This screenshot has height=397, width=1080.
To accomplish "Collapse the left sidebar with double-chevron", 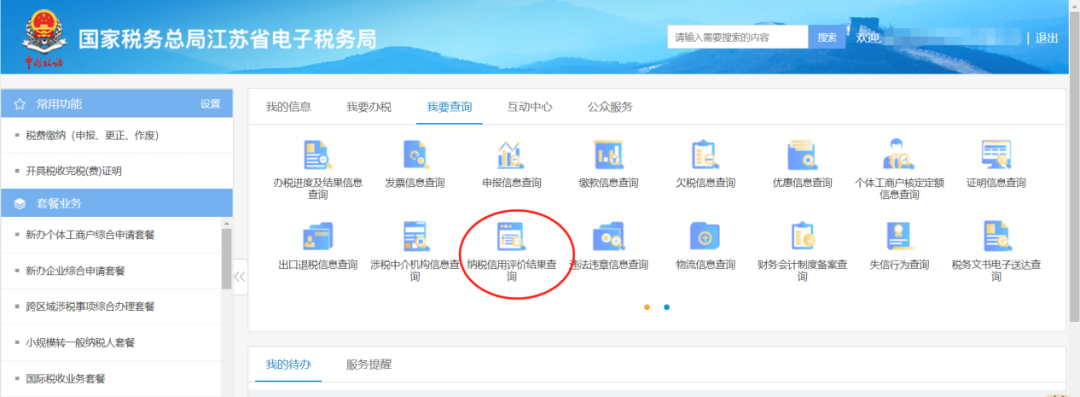I will (240, 277).
